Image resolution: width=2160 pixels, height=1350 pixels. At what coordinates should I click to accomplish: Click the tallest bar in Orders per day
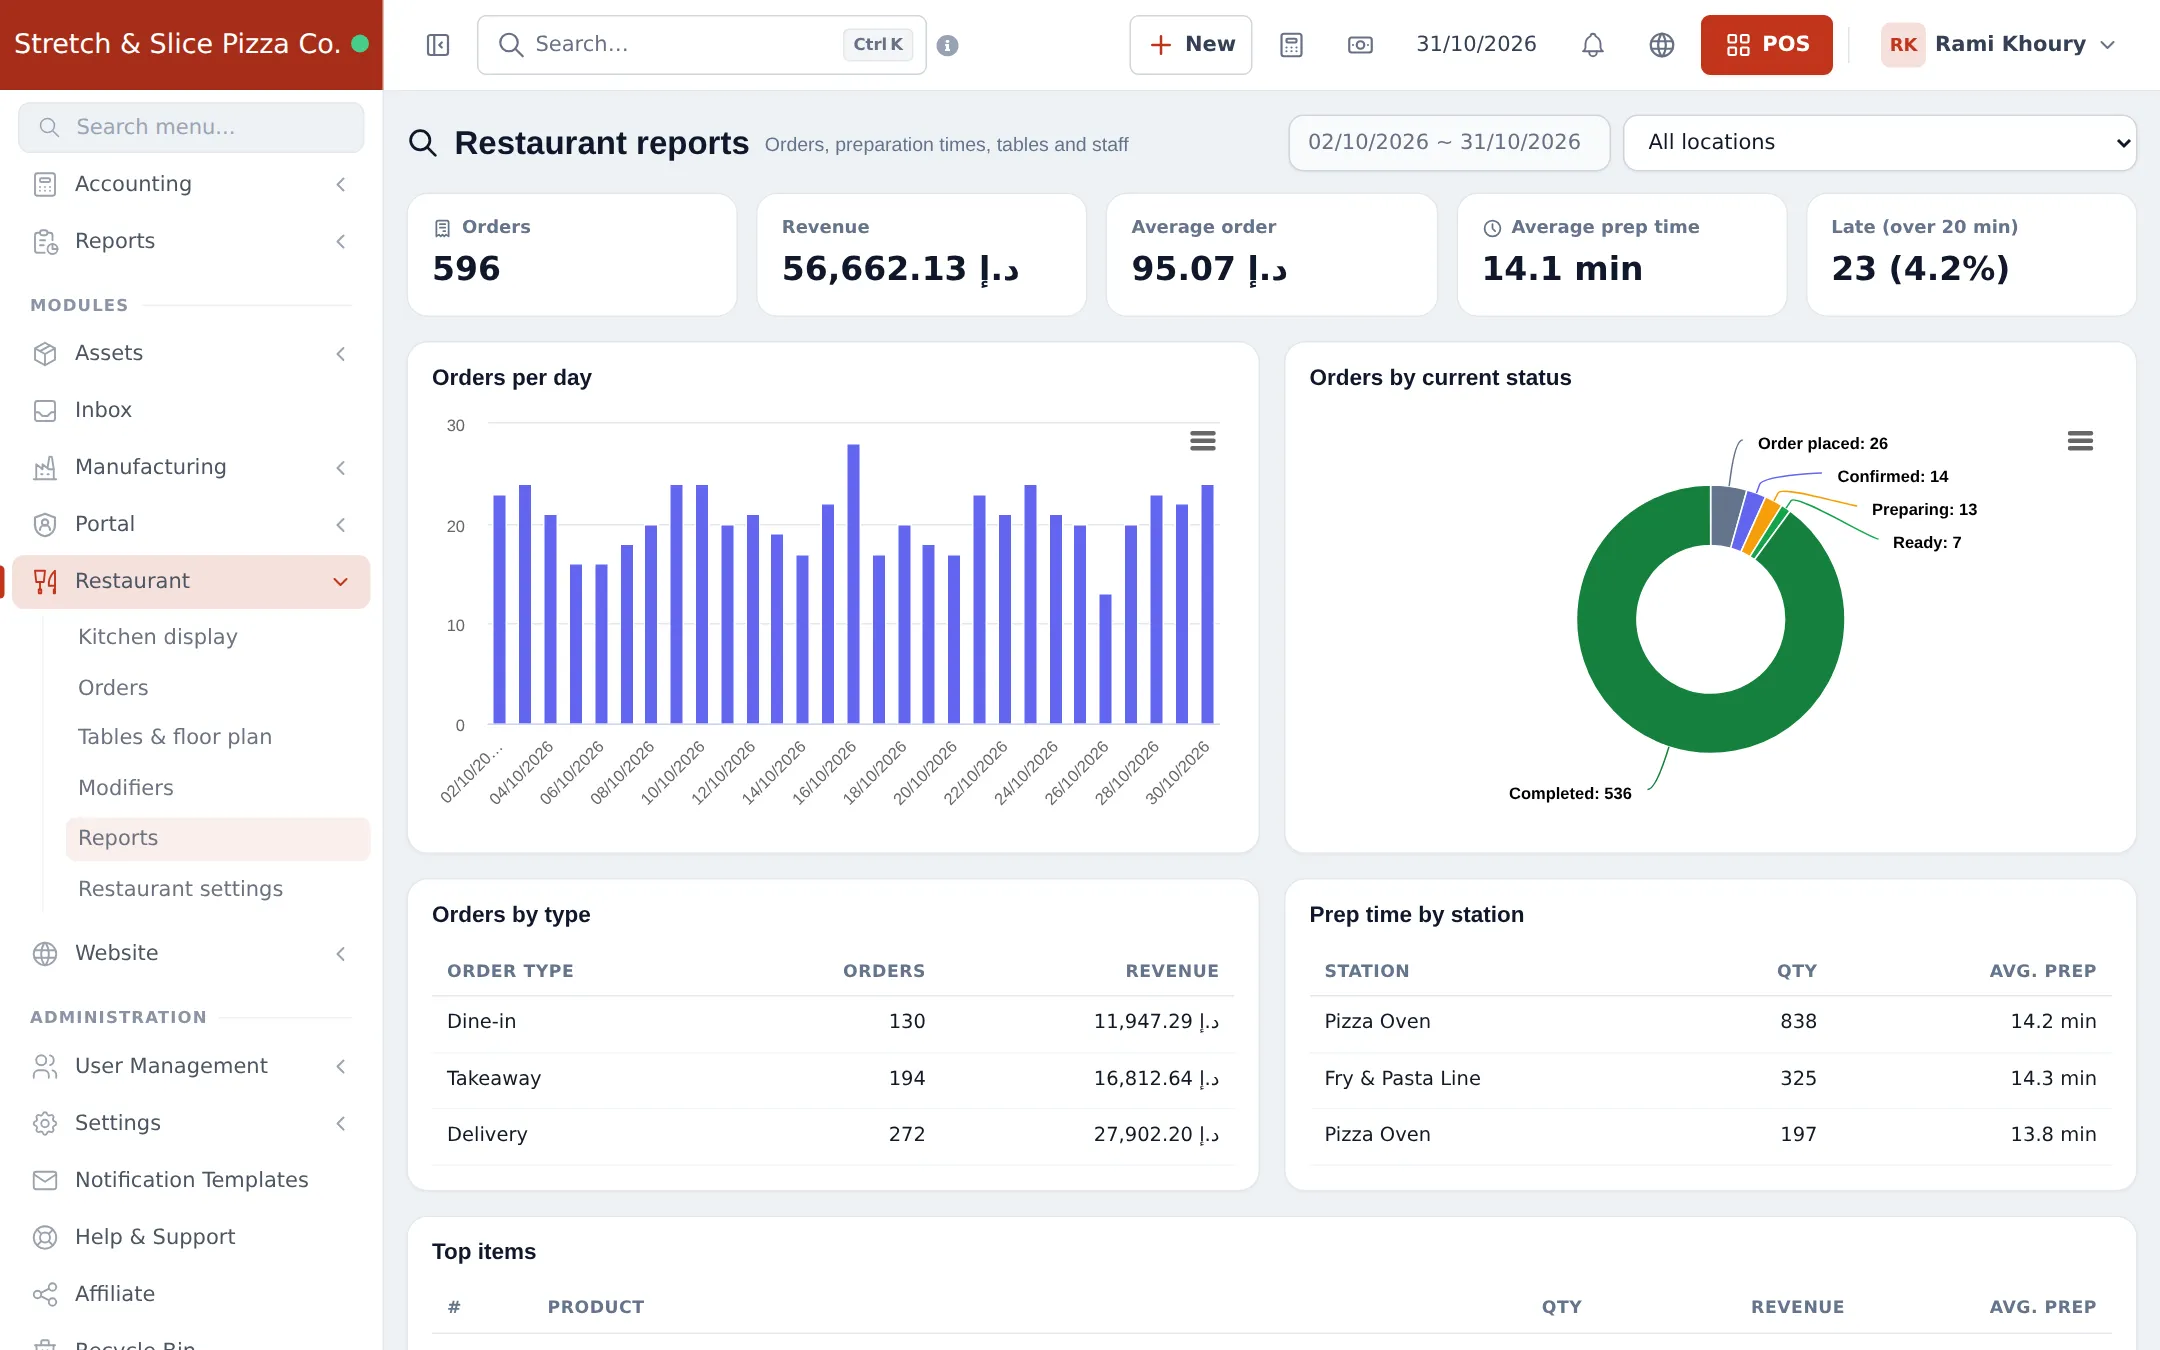[853, 584]
